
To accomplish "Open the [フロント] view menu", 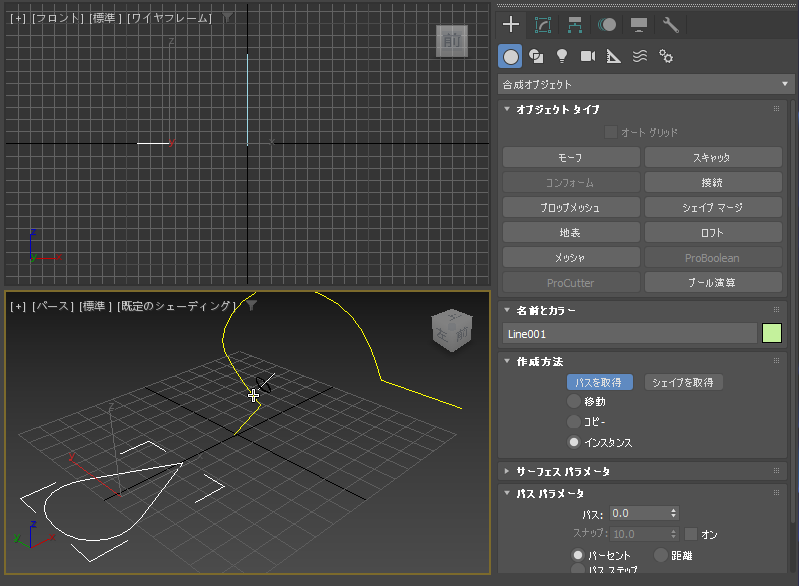I will (58, 18).
